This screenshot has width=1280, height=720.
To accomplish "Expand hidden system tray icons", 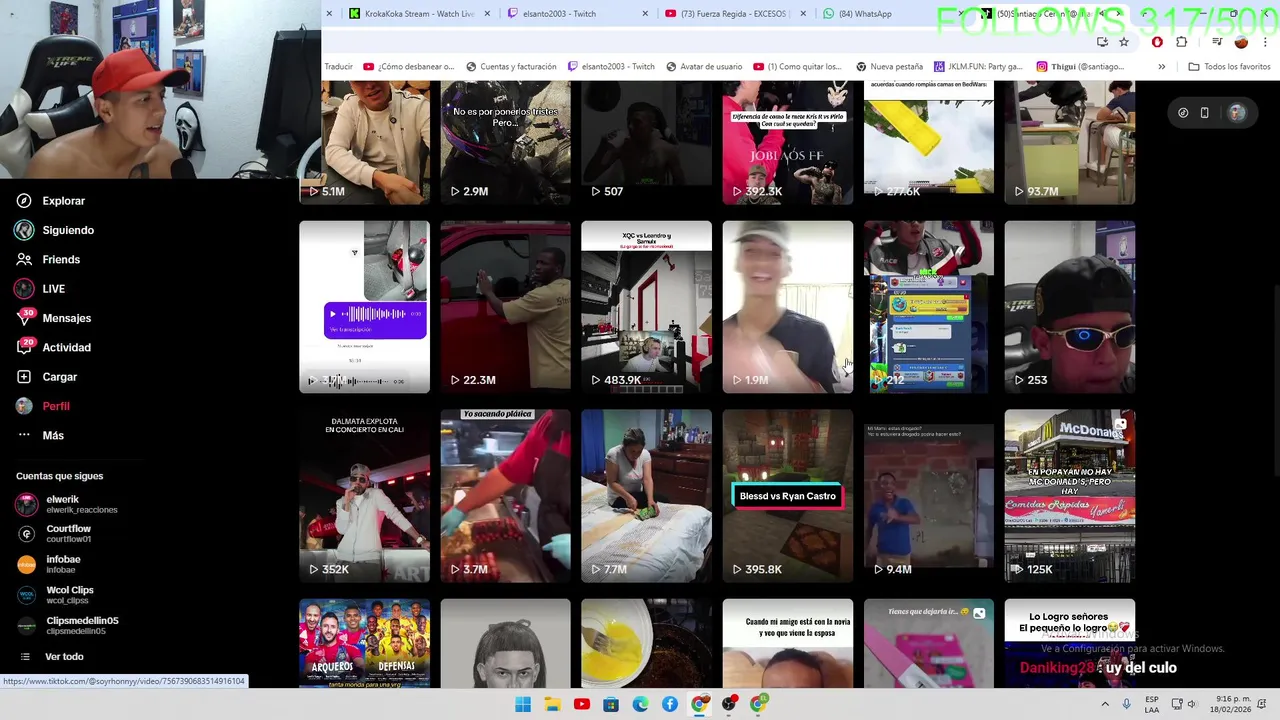I will pos(1105,704).
